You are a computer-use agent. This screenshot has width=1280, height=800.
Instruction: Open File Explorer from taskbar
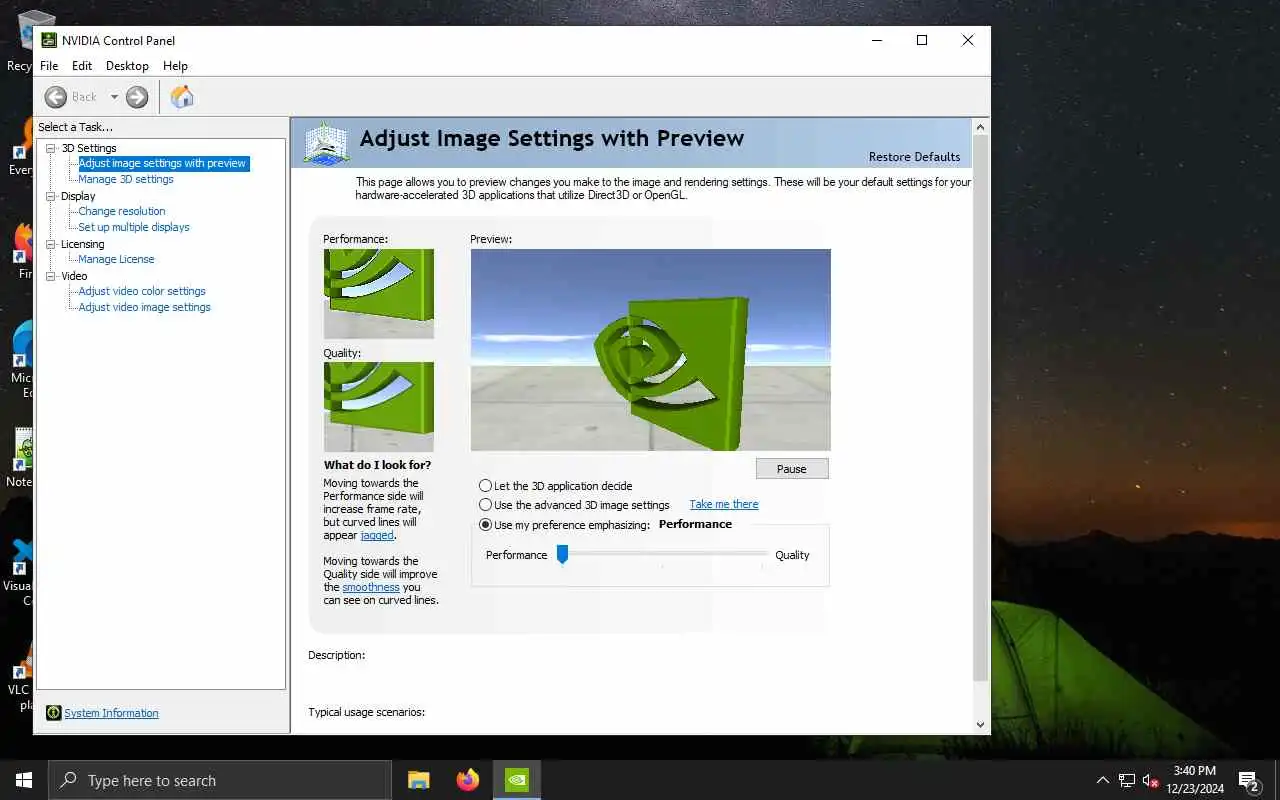tap(418, 780)
